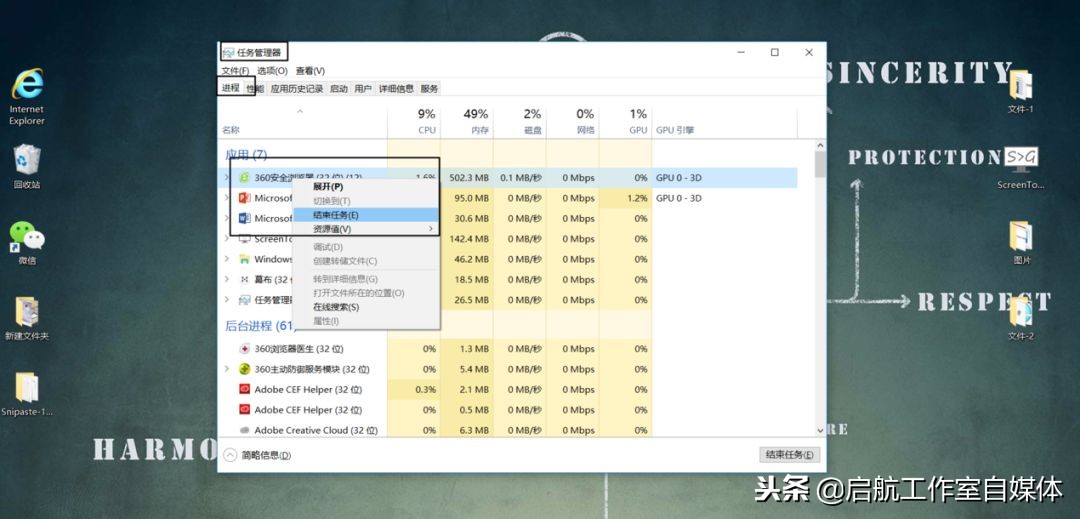Click the Adobe Creative Cloud process icon
The height and width of the screenshot is (519, 1080).
tap(244, 430)
